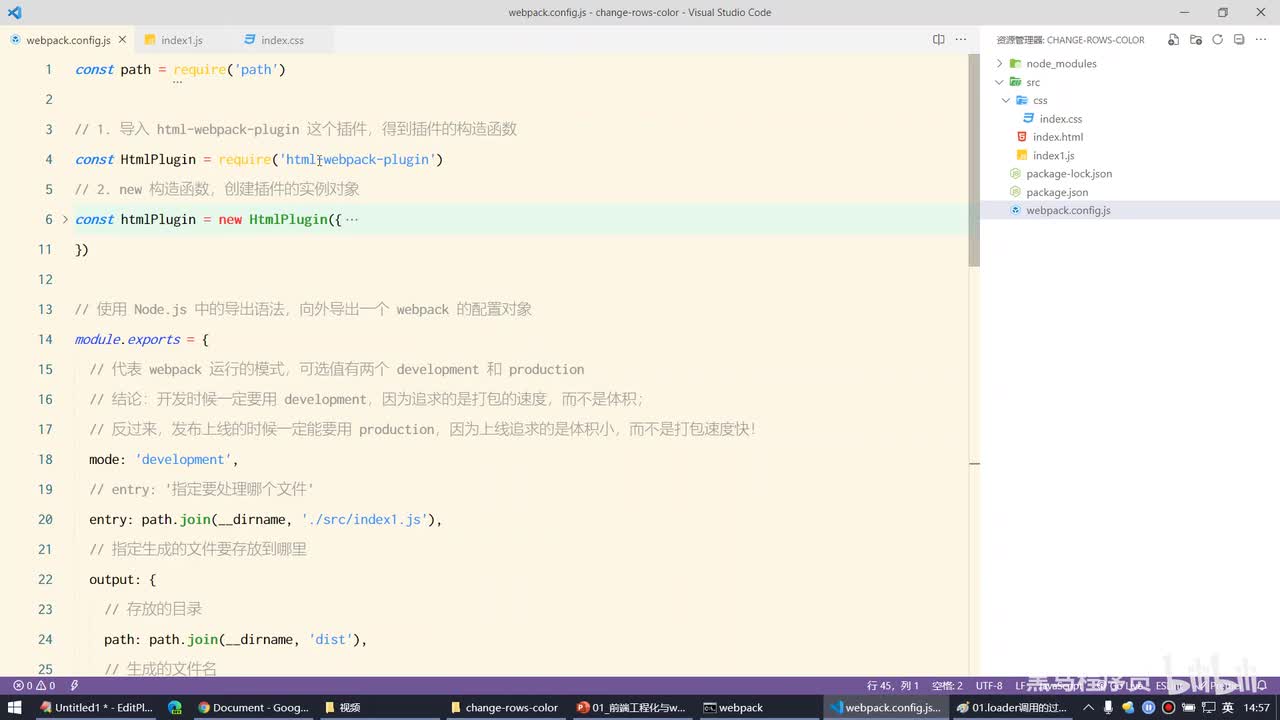Switch to Document Google Chrome taskbar window
The height and width of the screenshot is (720, 1280).
[253, 707]
